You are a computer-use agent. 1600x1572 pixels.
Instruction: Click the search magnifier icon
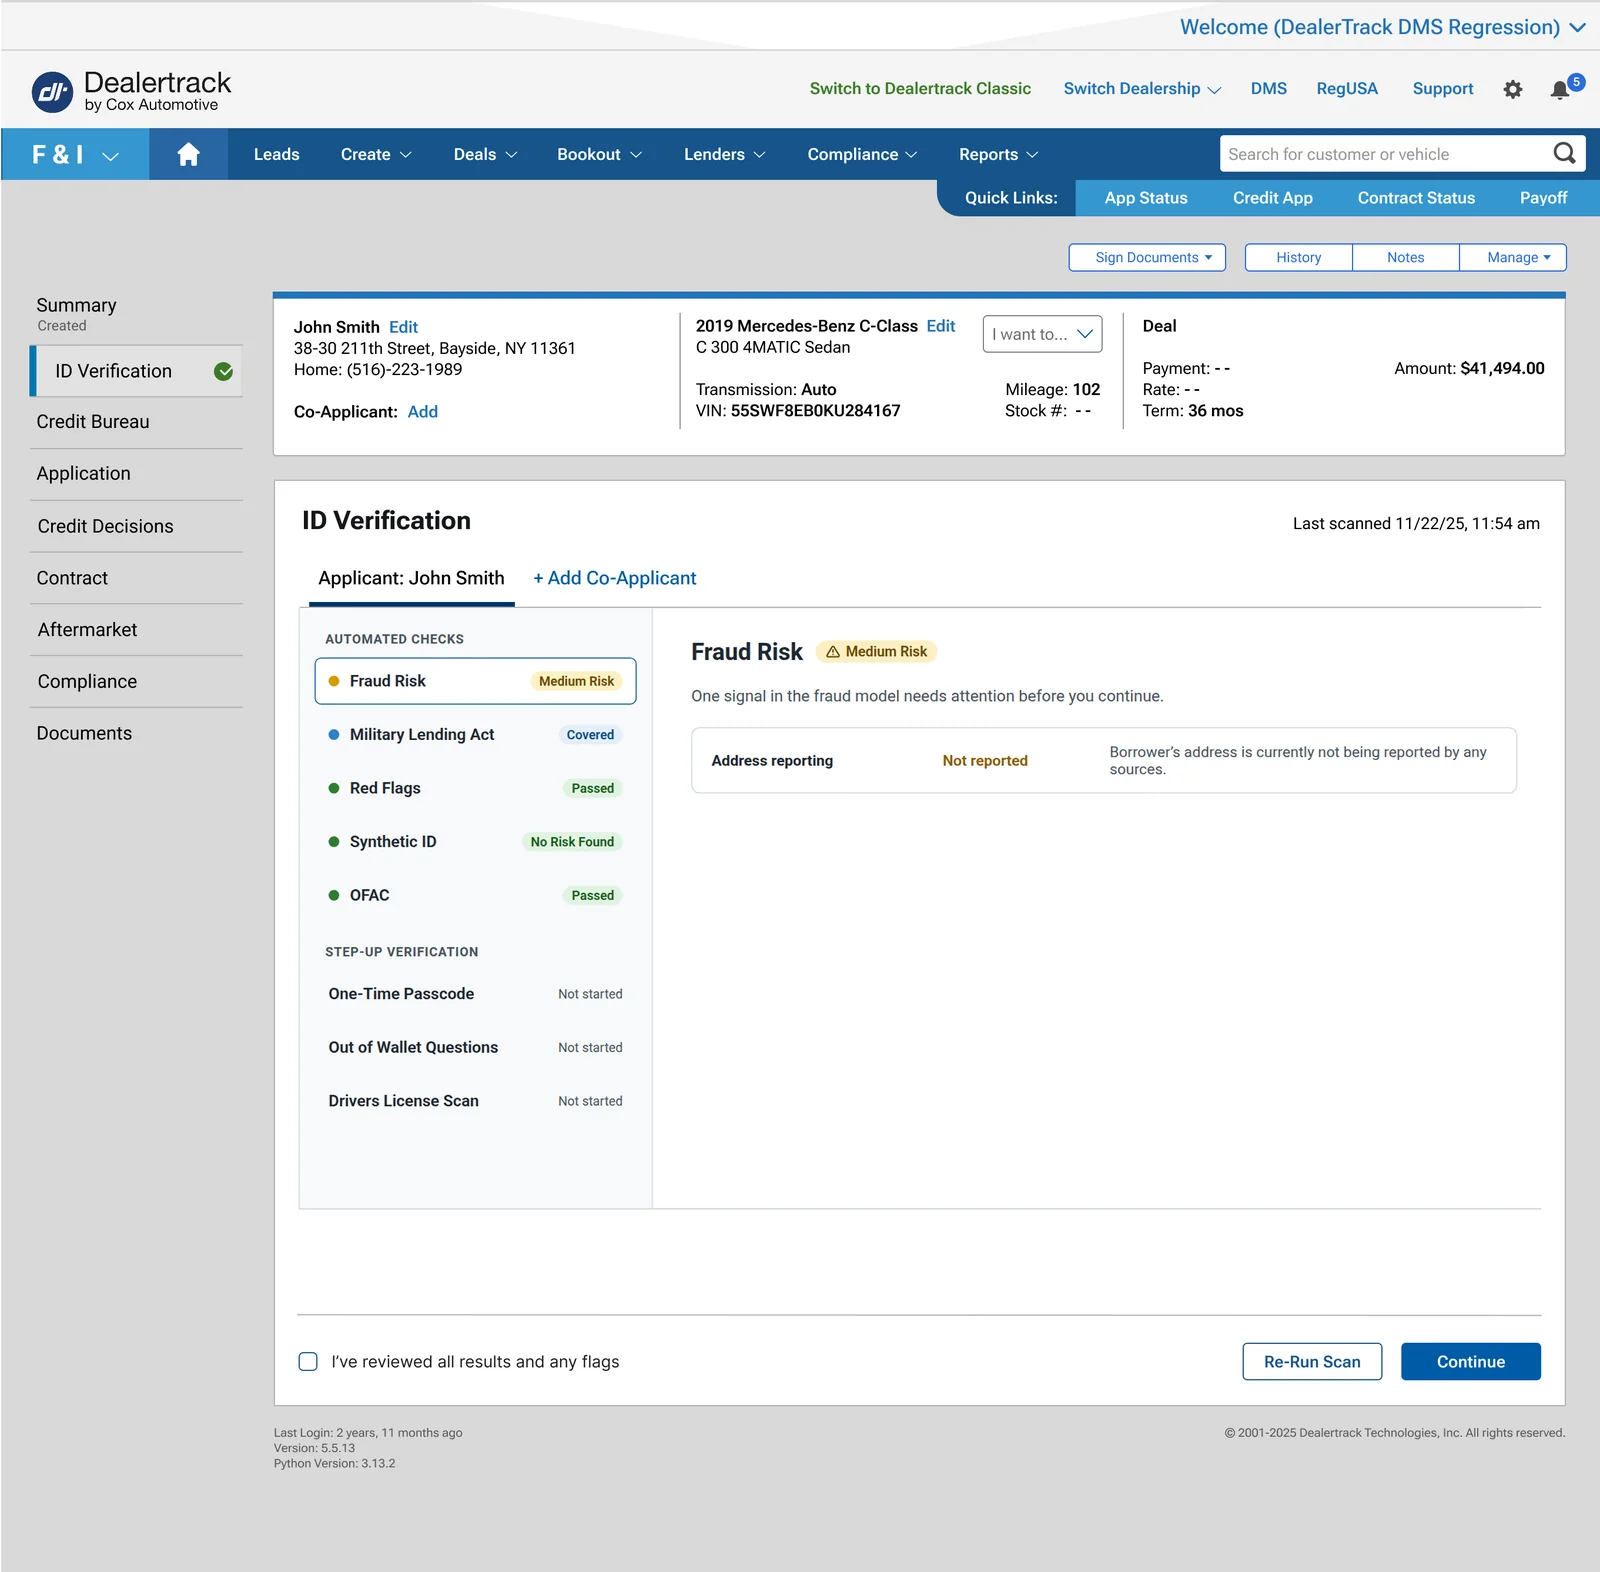tap(1564, 153)
